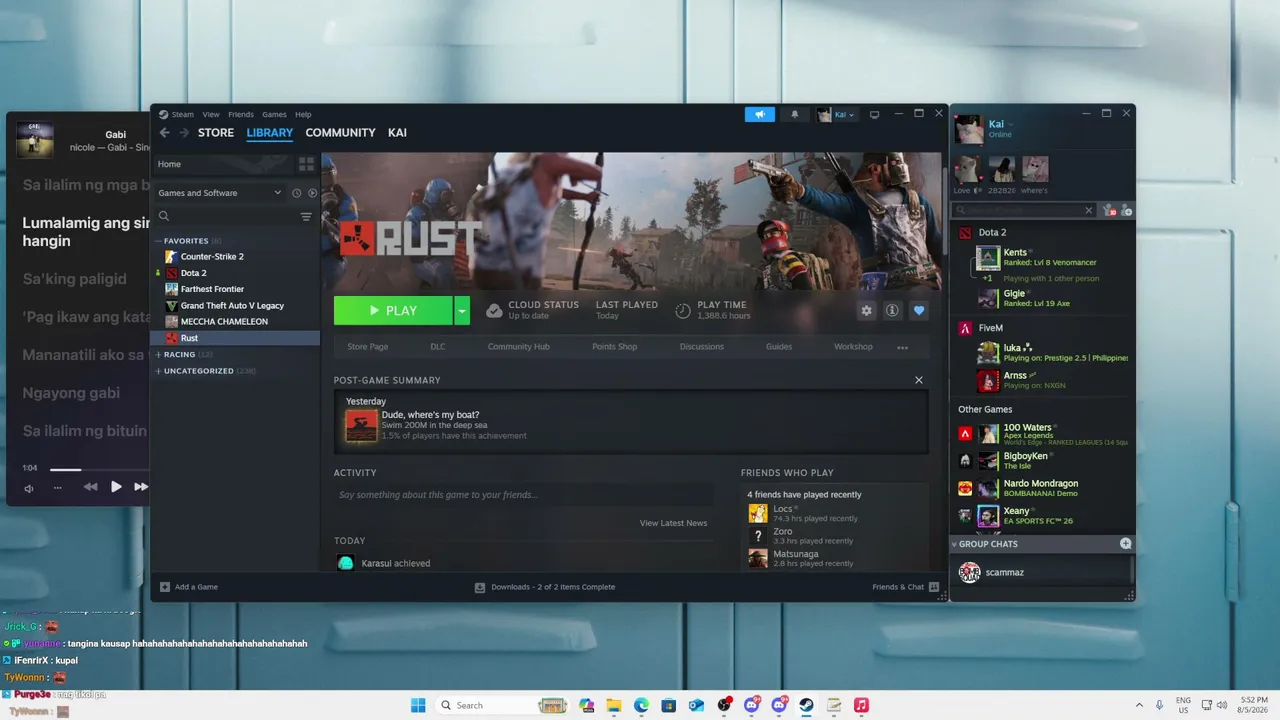This screenshot has height=720, width=1280.
Task: Click the add a friend icon
Action: pos(1126,210)
